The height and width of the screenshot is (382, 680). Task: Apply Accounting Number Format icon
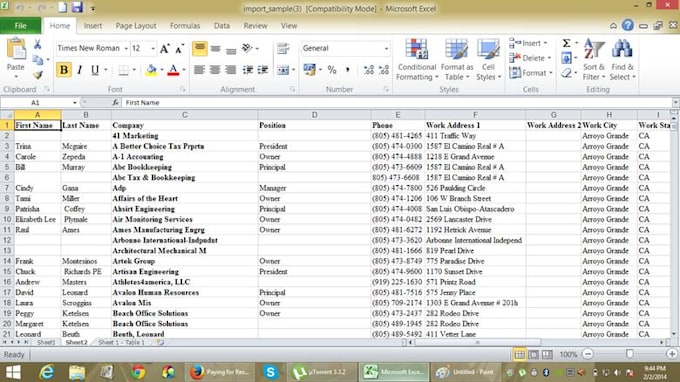point(309,69)
